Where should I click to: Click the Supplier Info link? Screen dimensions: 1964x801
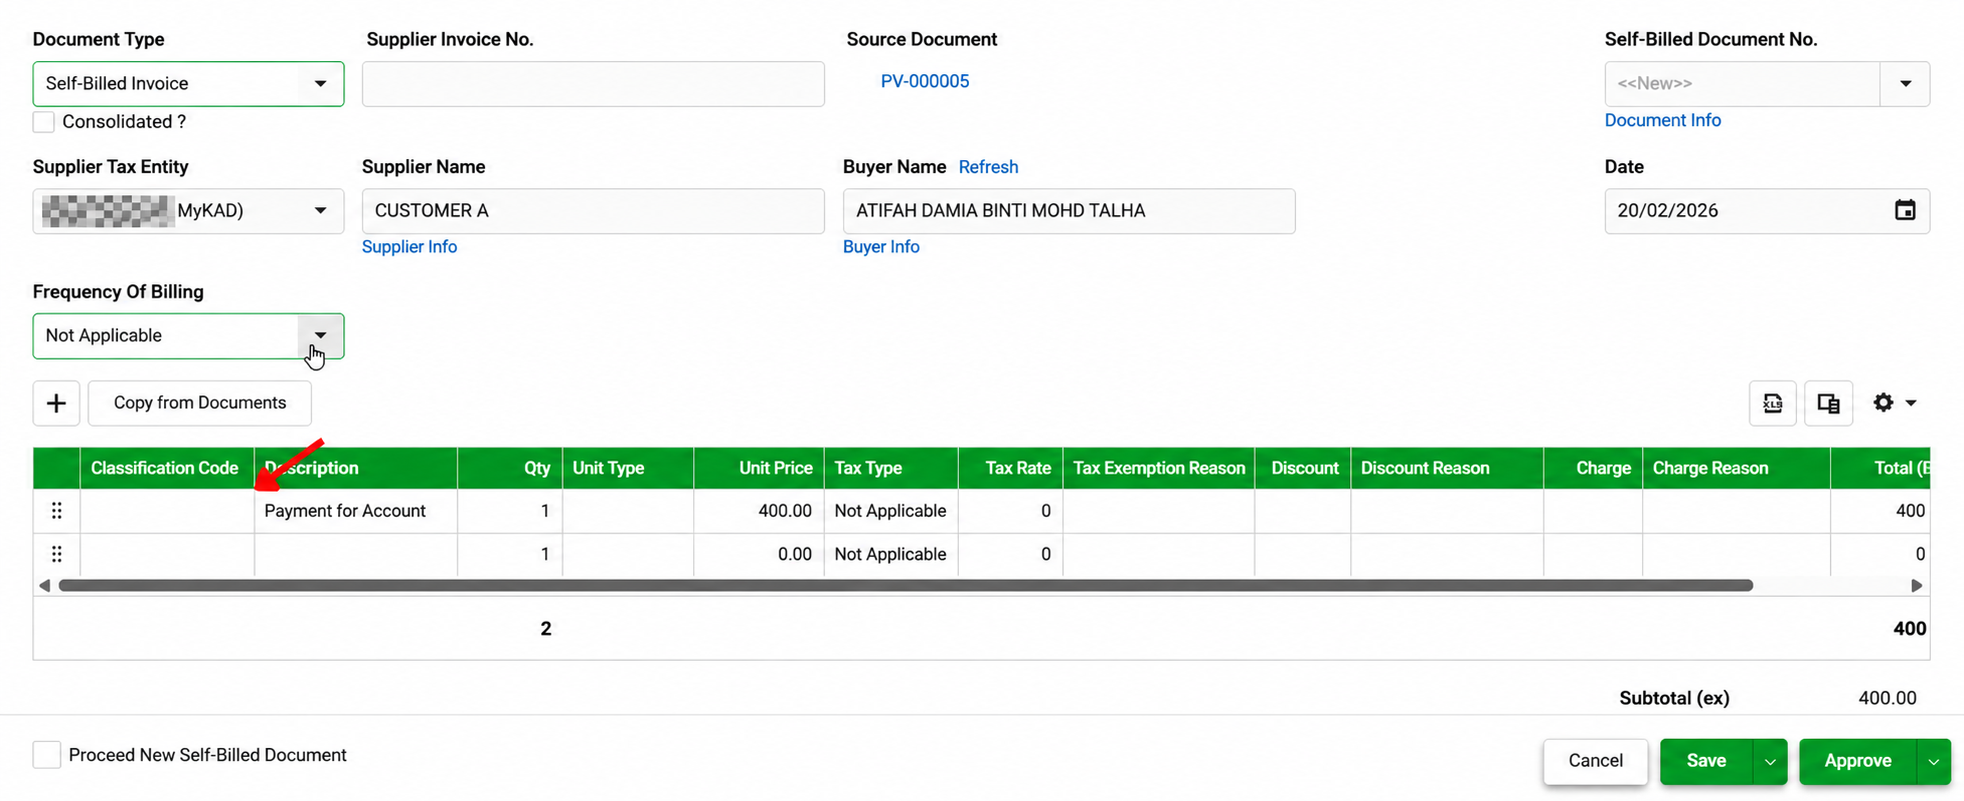pos(409,247)
